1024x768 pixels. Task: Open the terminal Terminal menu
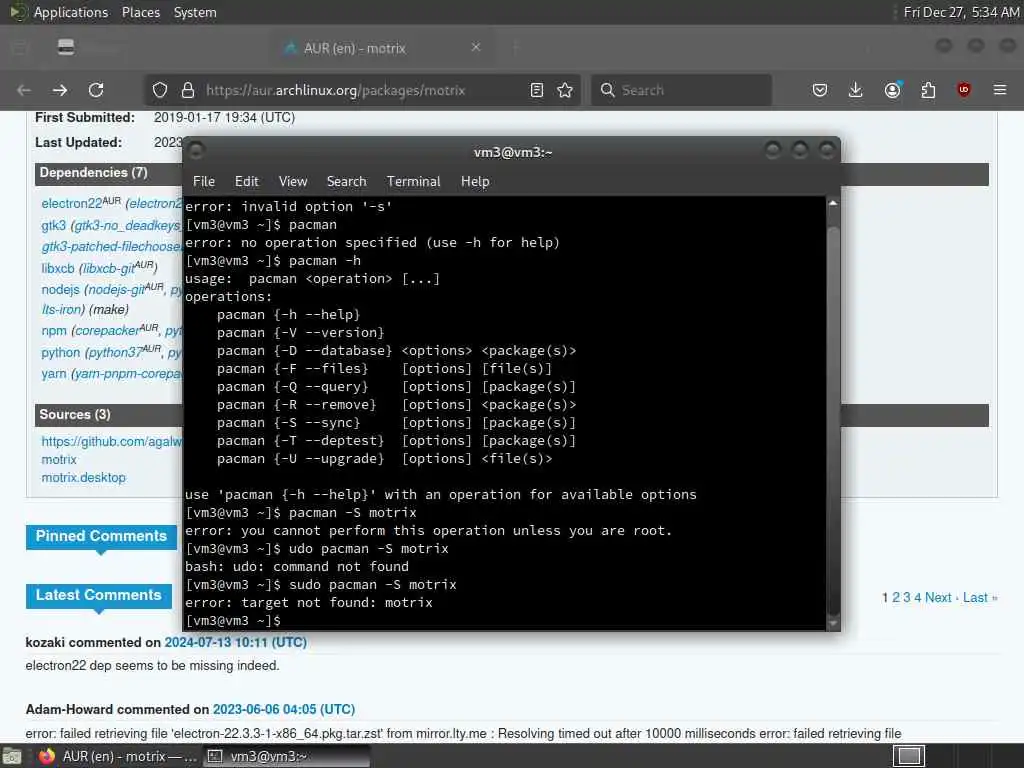click(413, 182)
